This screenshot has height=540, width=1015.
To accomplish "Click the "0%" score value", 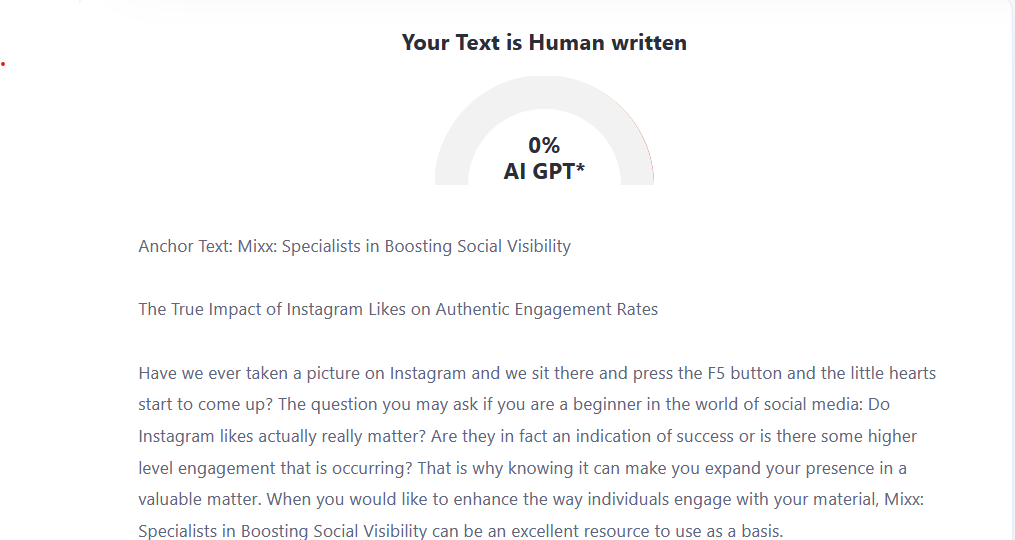I will tap(544, 146).
